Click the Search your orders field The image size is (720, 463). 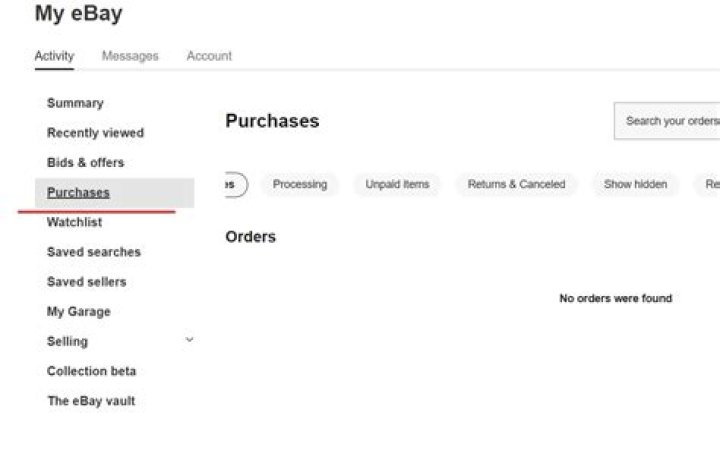[670, 121]
